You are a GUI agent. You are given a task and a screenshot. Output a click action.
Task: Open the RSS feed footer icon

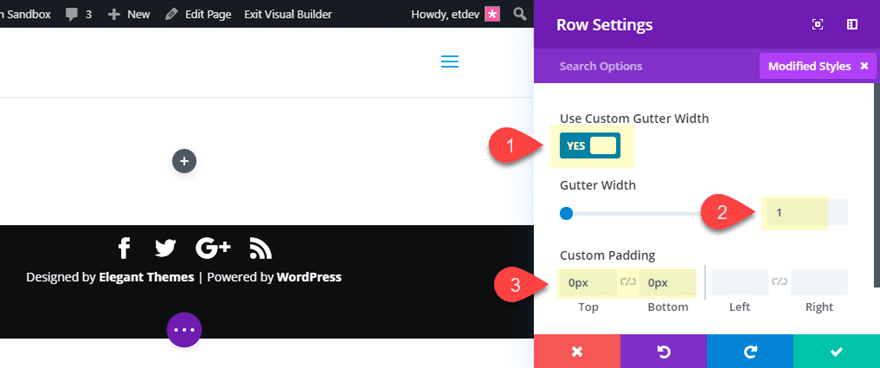tap(260, 249)
